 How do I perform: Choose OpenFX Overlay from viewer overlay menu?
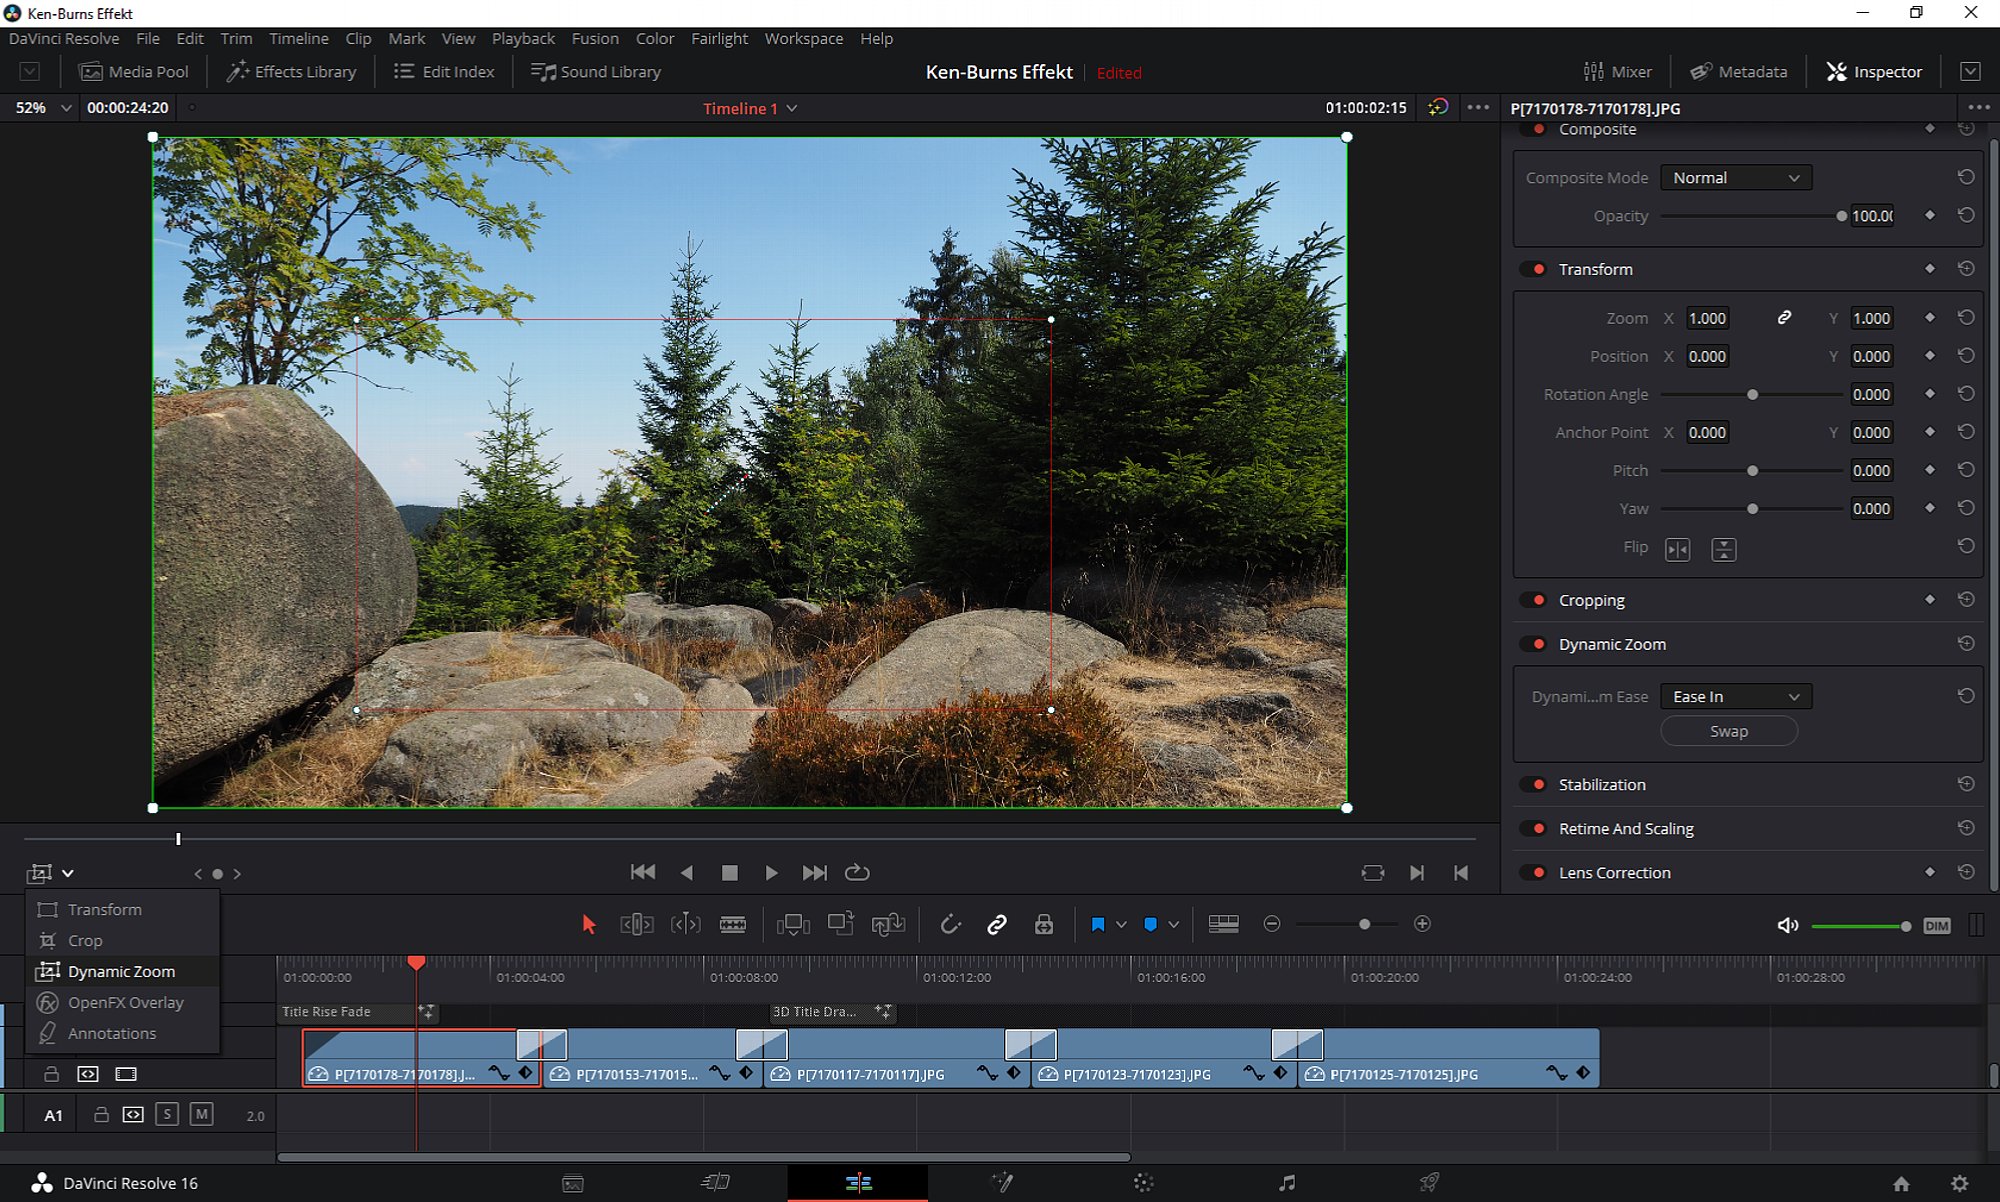(x=125, y=1002)
